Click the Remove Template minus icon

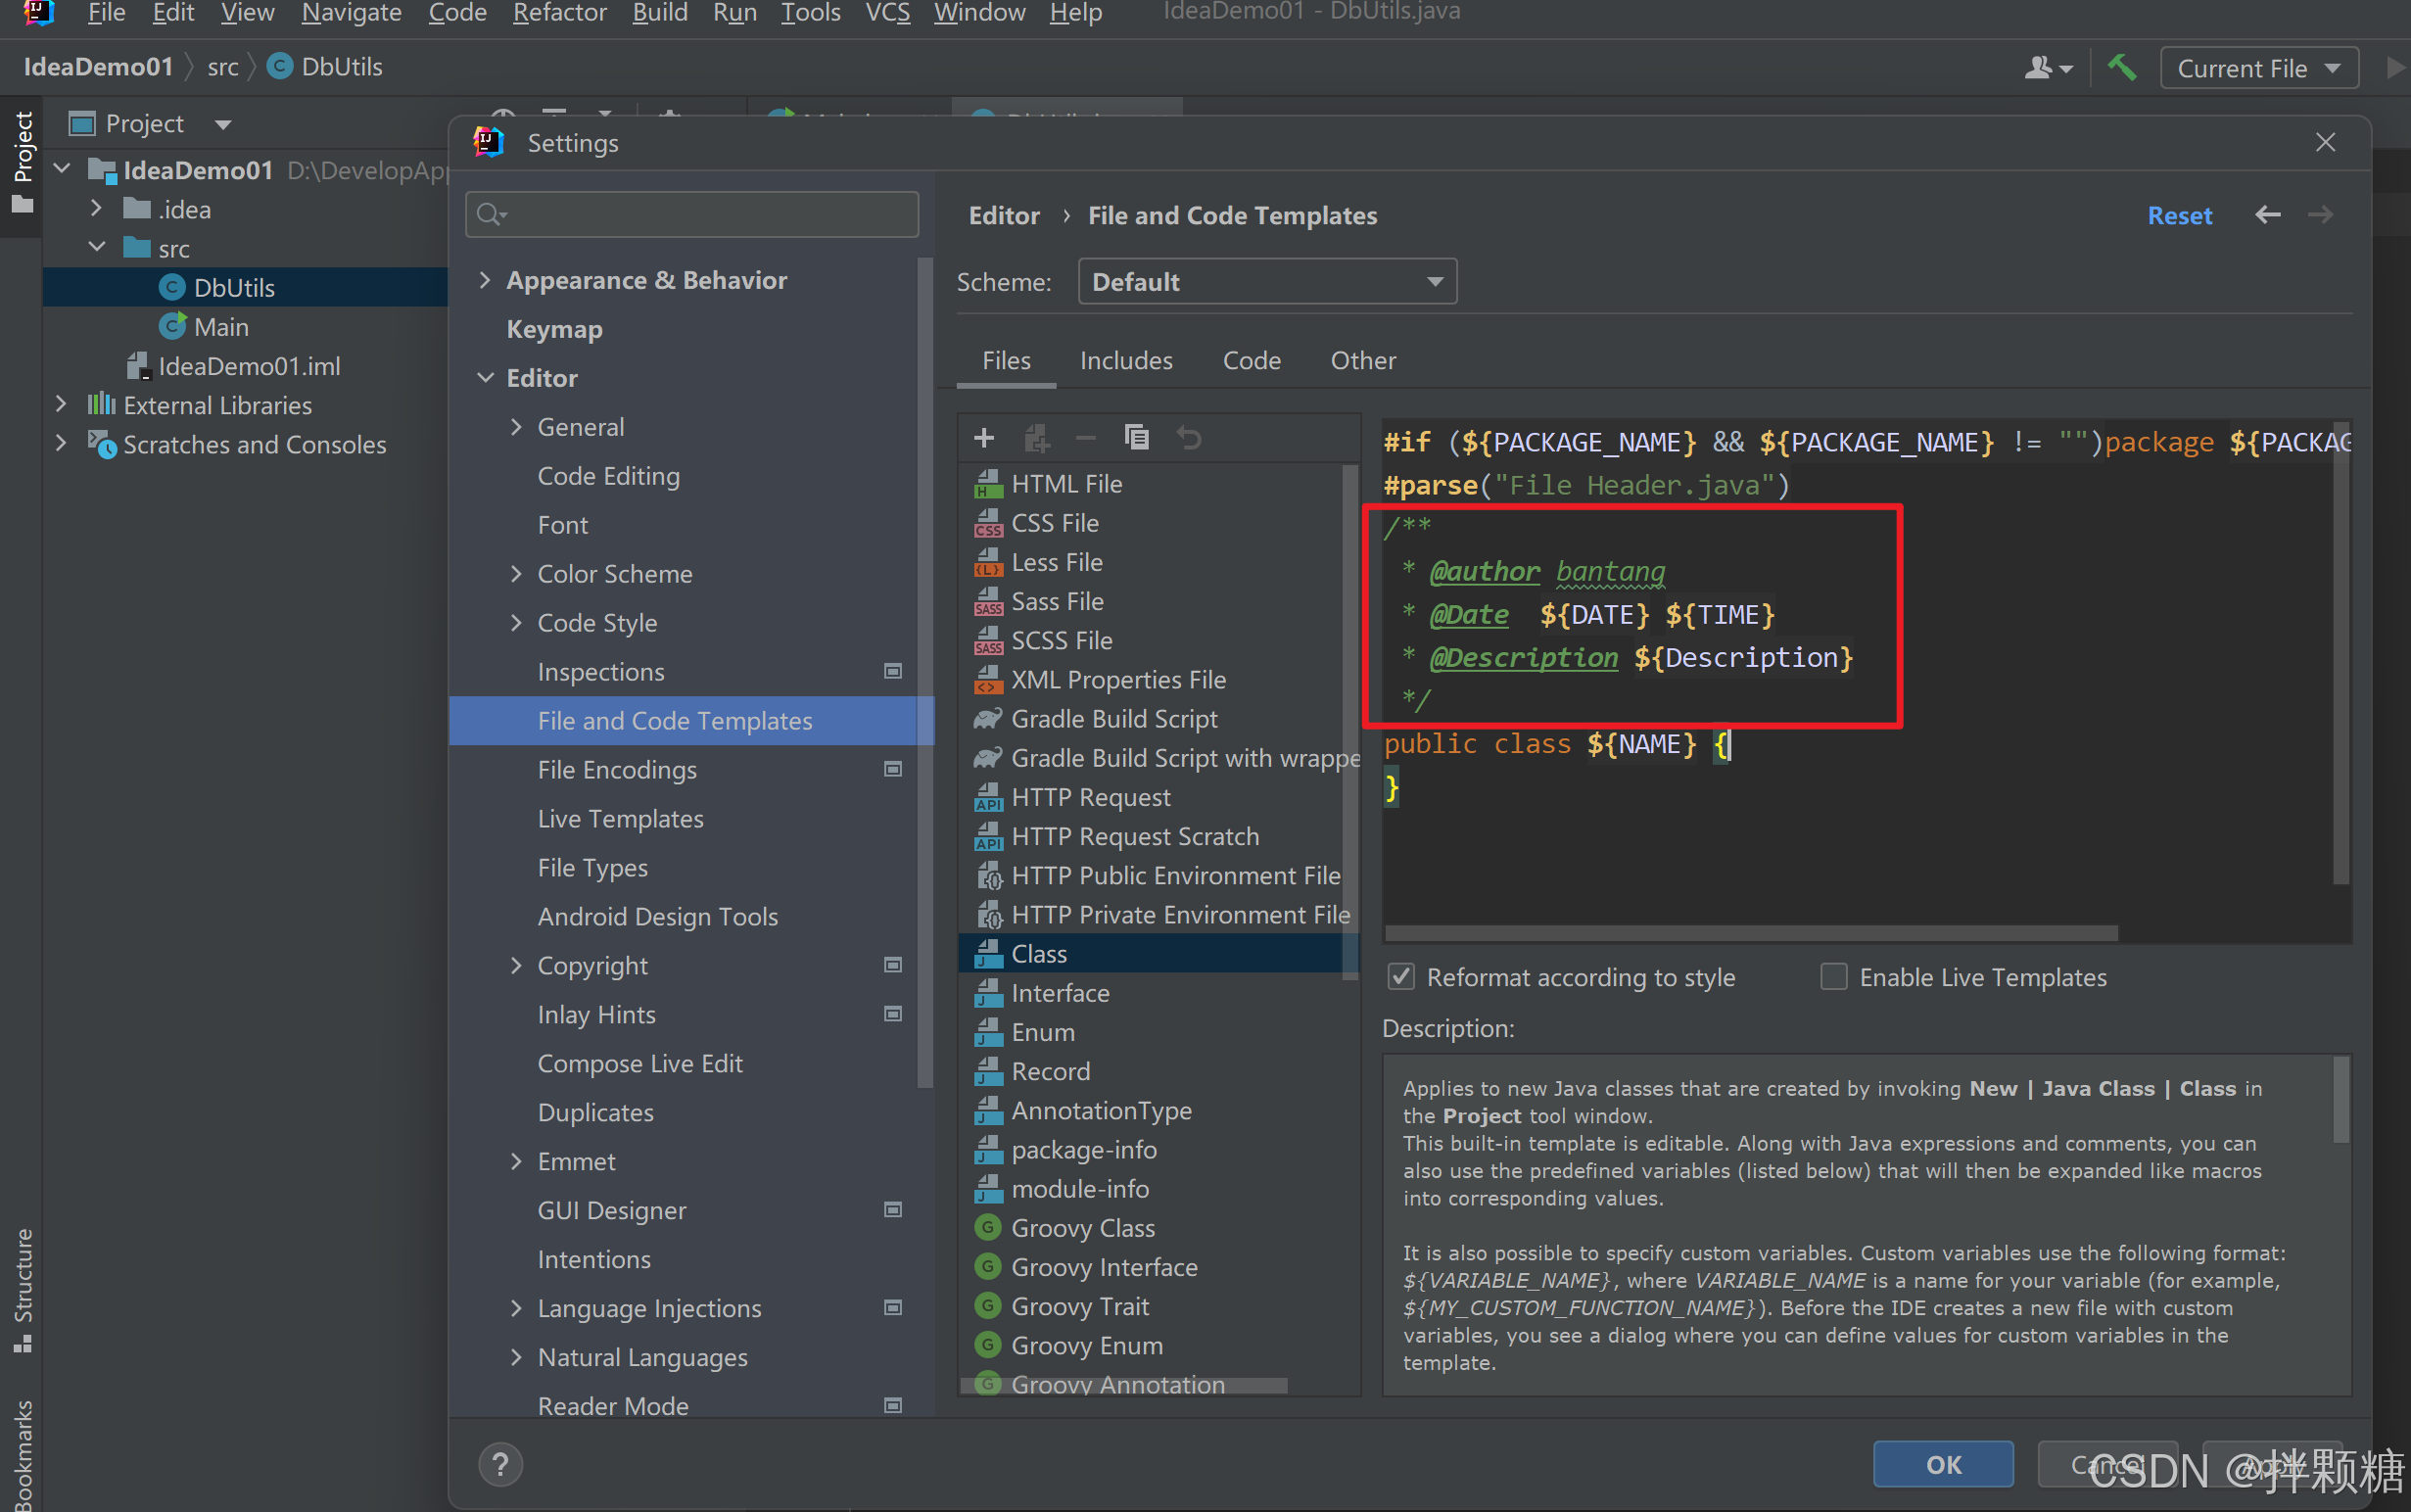[1086, 438]
